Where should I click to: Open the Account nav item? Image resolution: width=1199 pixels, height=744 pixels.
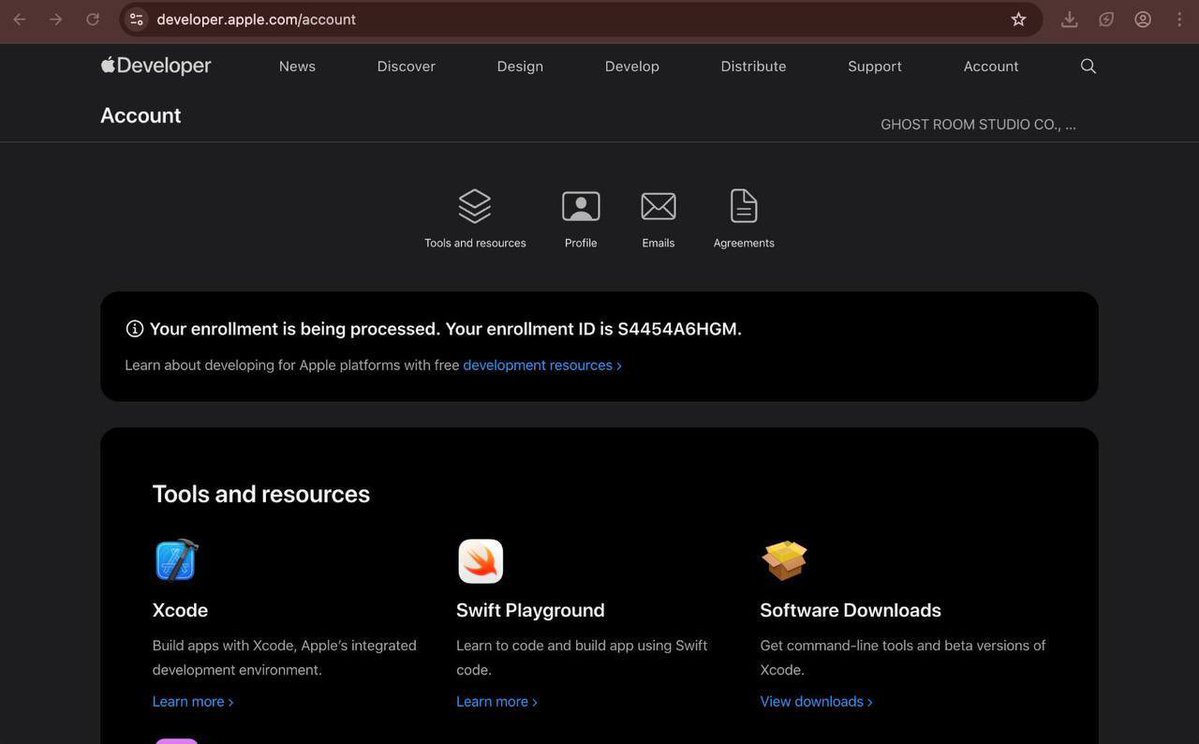click(x=991, y=67)
